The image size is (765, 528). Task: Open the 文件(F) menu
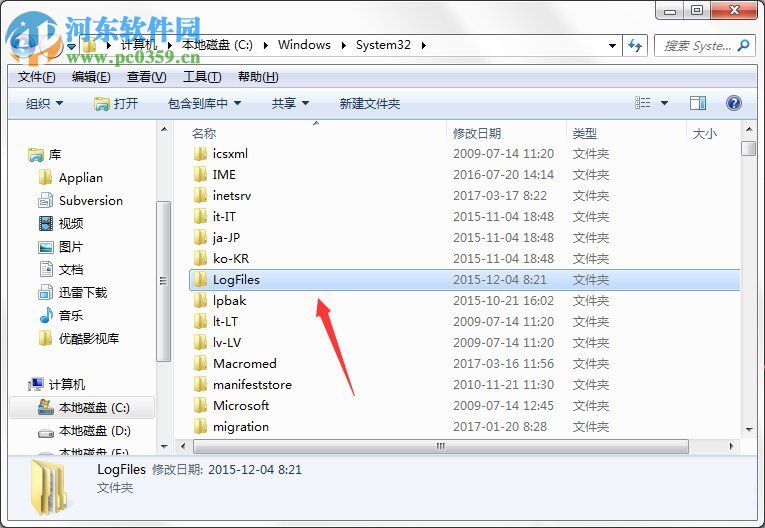37,77
